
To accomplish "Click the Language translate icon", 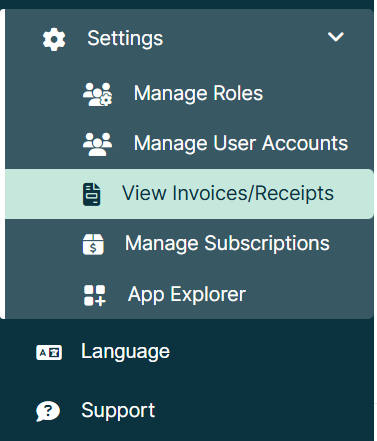I will tap(49, 352).
